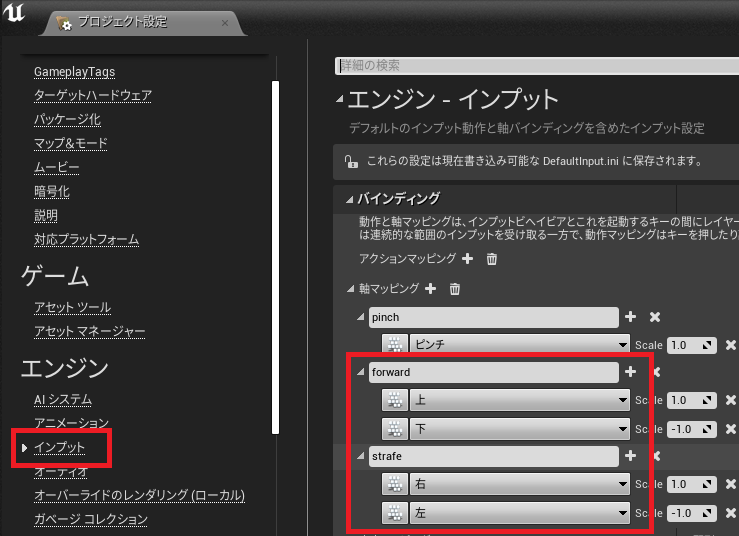
Task: Click key-select button for 左 row
Action: [x=394, y=513]
